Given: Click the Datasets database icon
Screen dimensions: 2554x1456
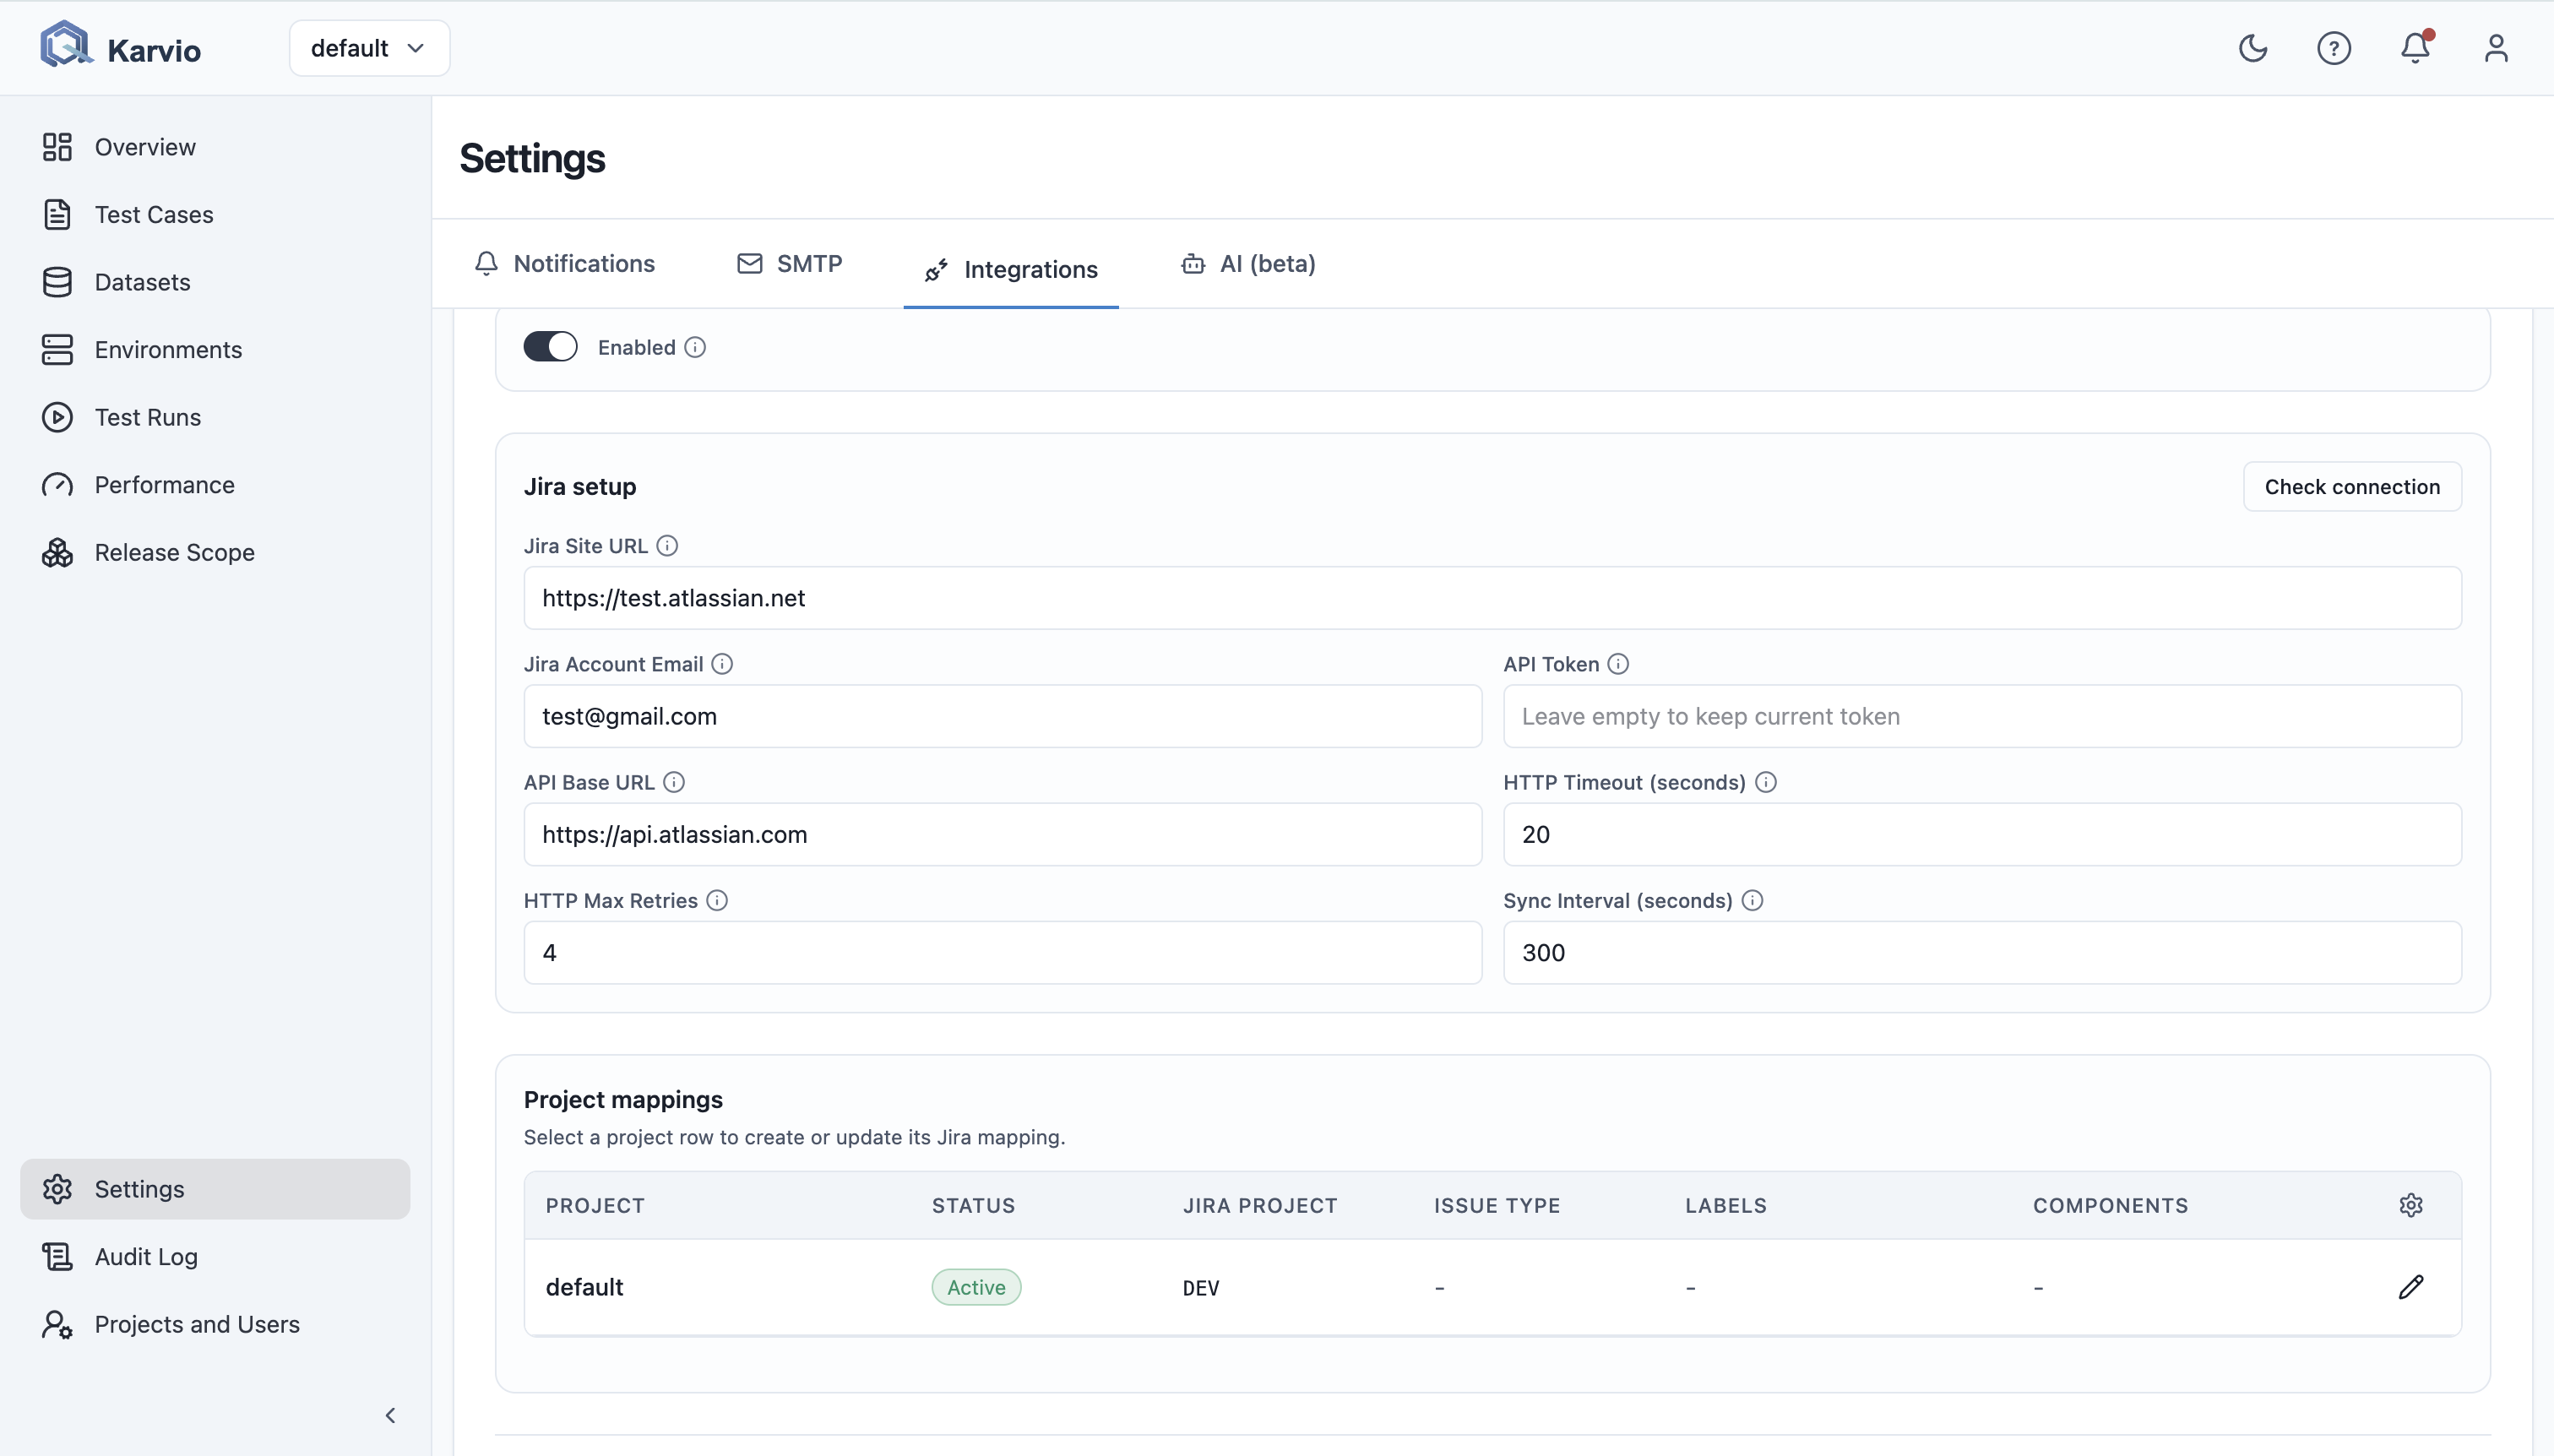Looking at the screenshot, I should pyautogui.click(x=57, y=282).
